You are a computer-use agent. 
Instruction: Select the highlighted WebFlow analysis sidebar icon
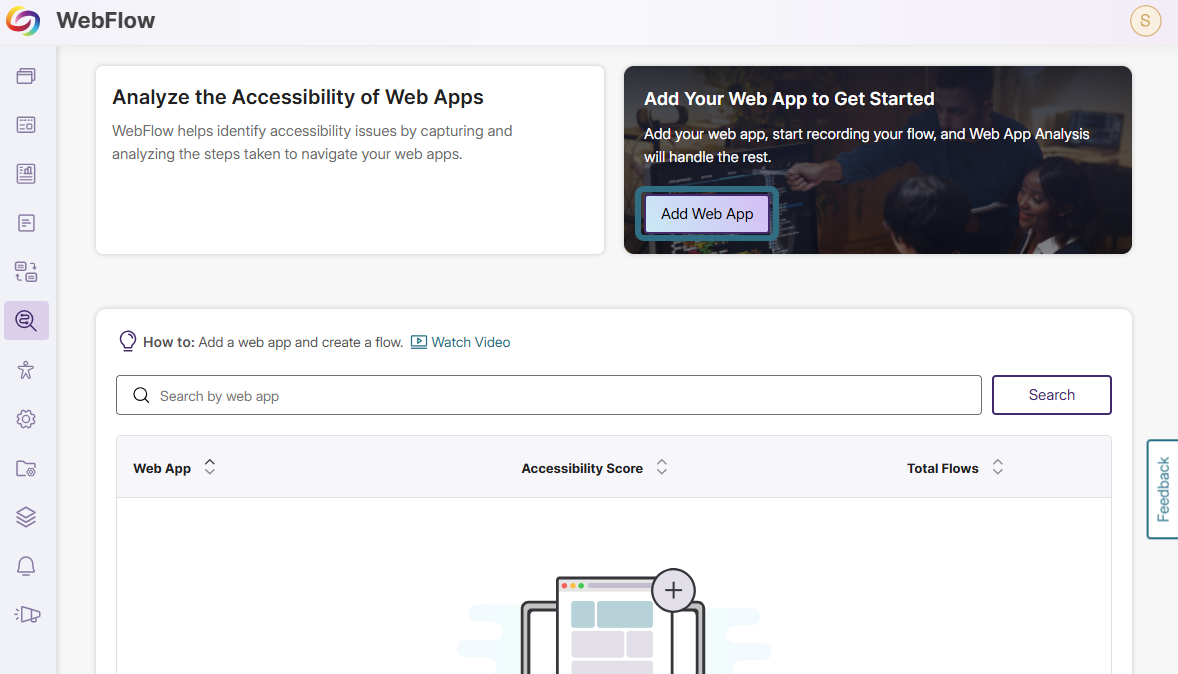[x=26, y=321]
